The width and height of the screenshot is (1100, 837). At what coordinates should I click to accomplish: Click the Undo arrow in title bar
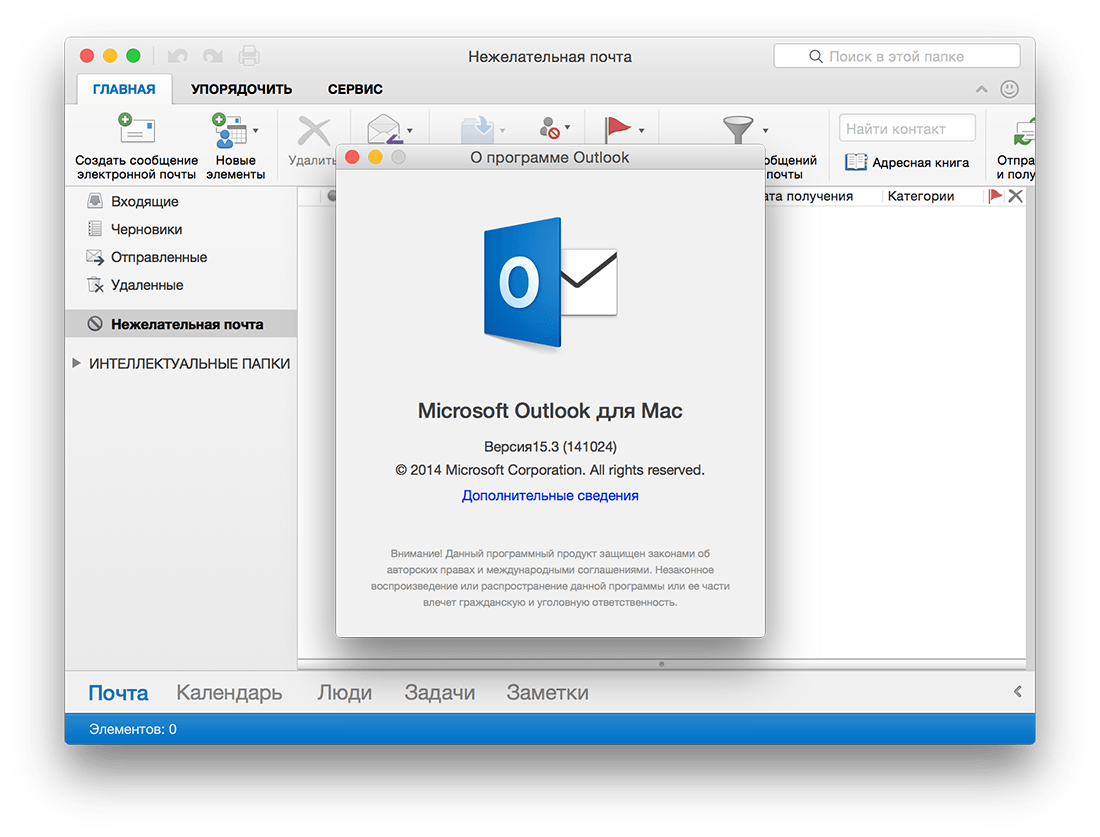pyautogui.click(x=177, y=55)
